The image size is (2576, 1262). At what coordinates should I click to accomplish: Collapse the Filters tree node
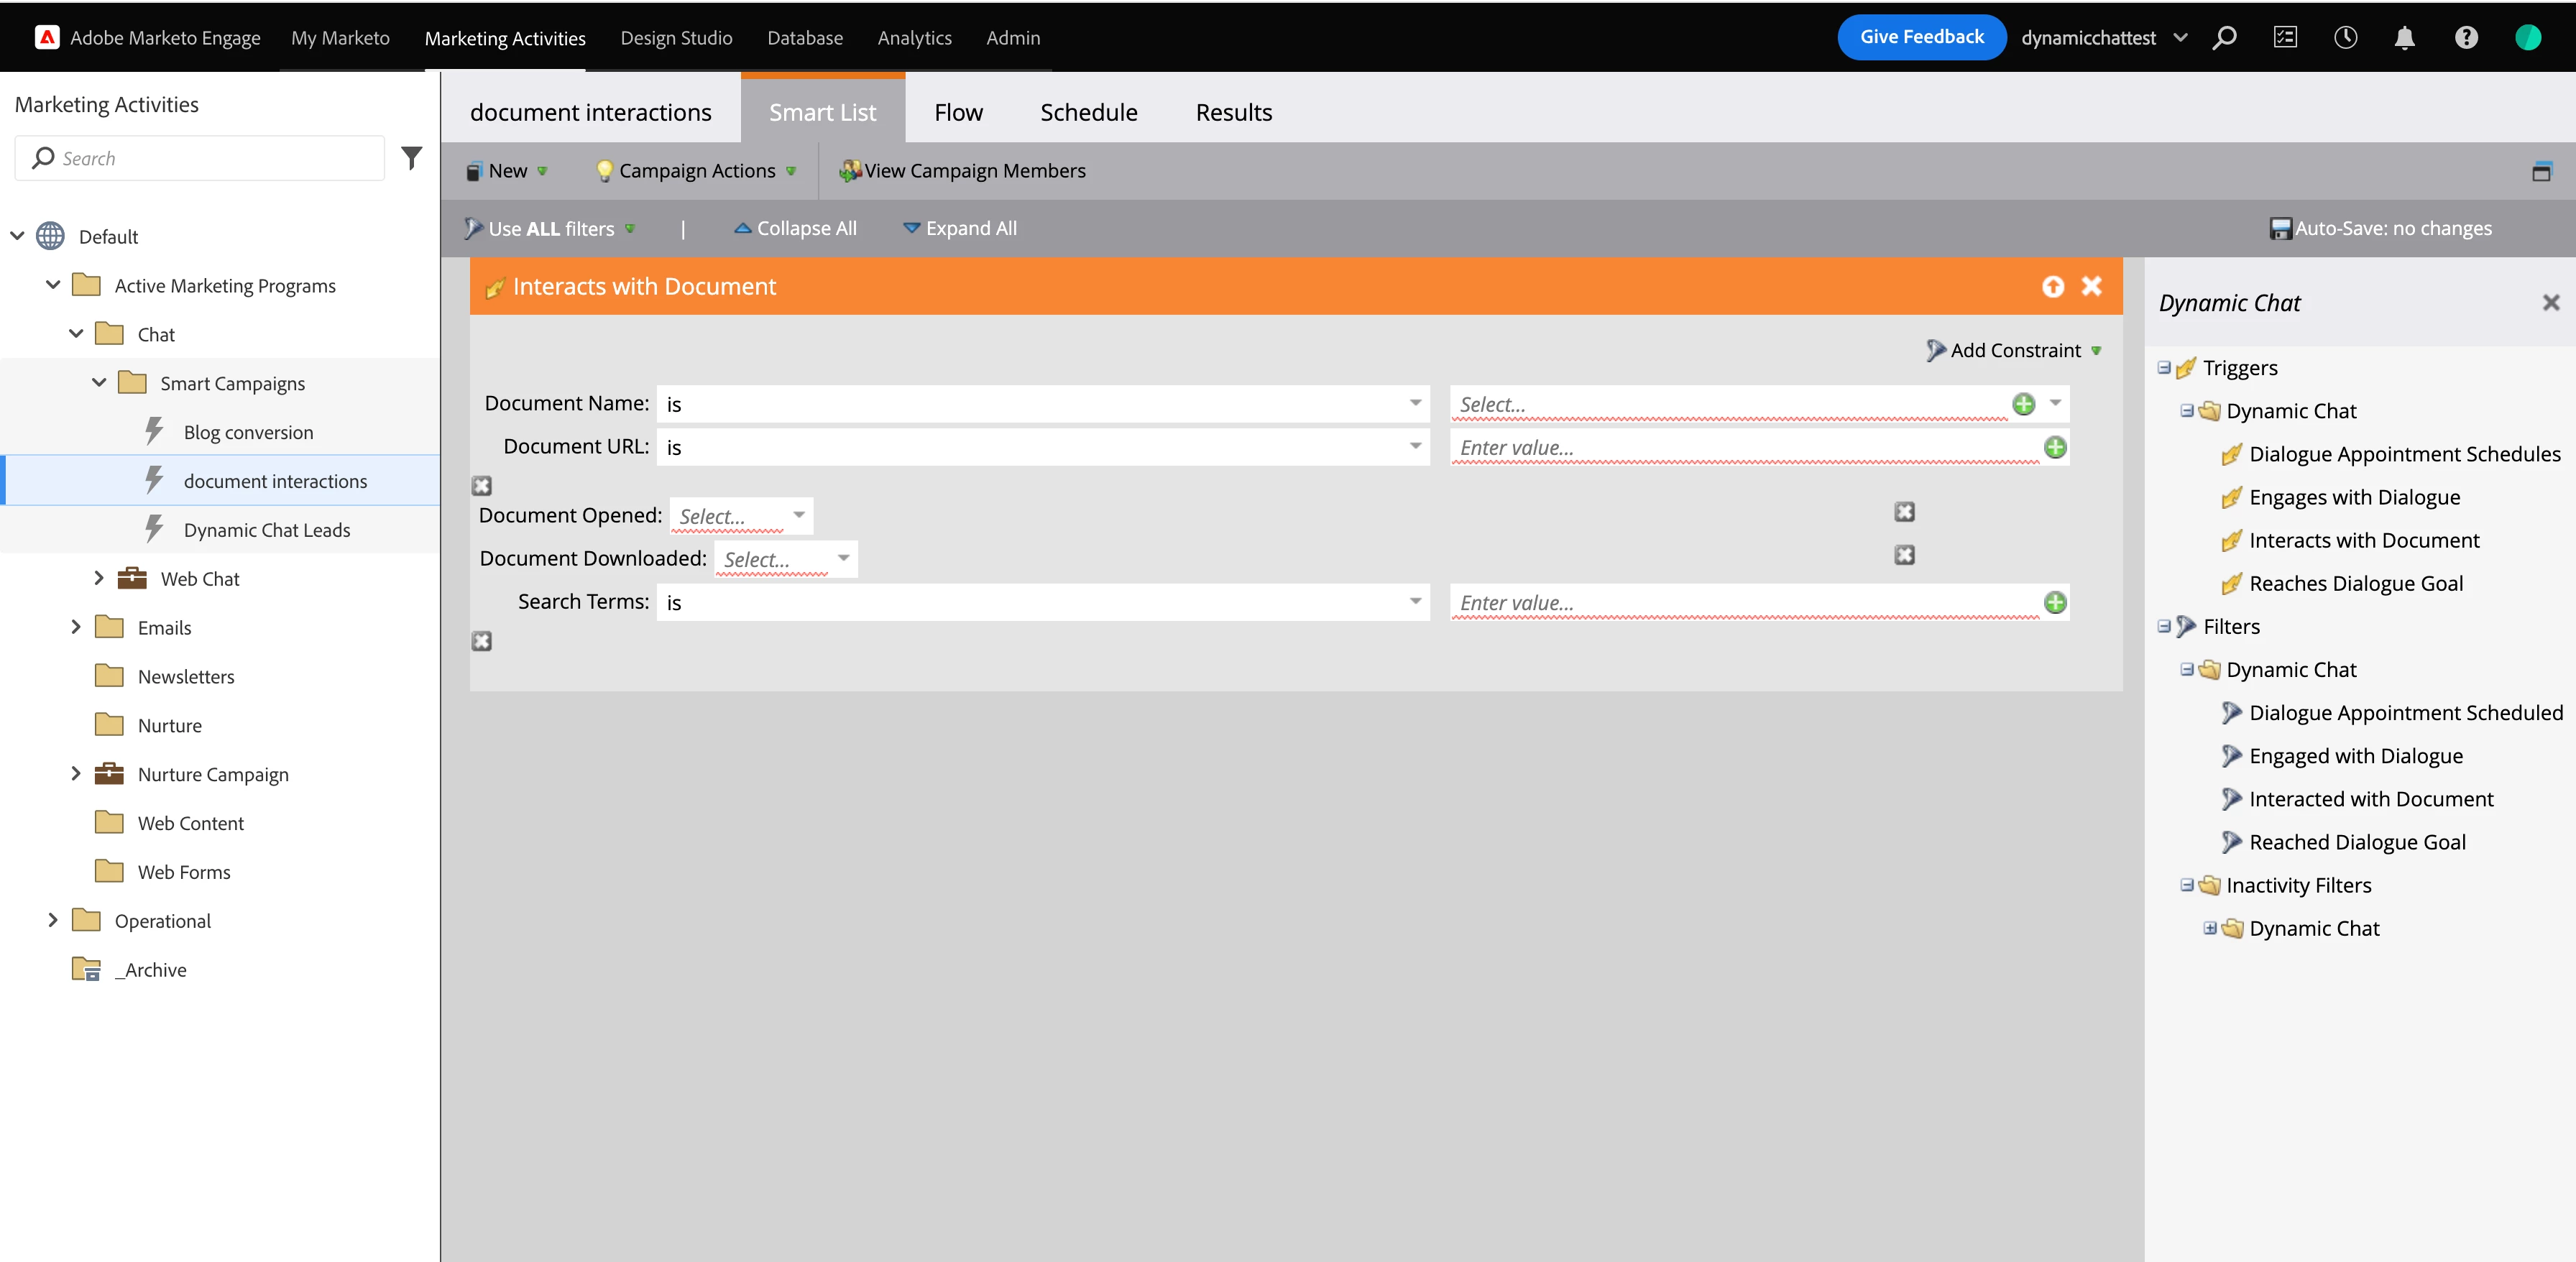[2164, 627]
